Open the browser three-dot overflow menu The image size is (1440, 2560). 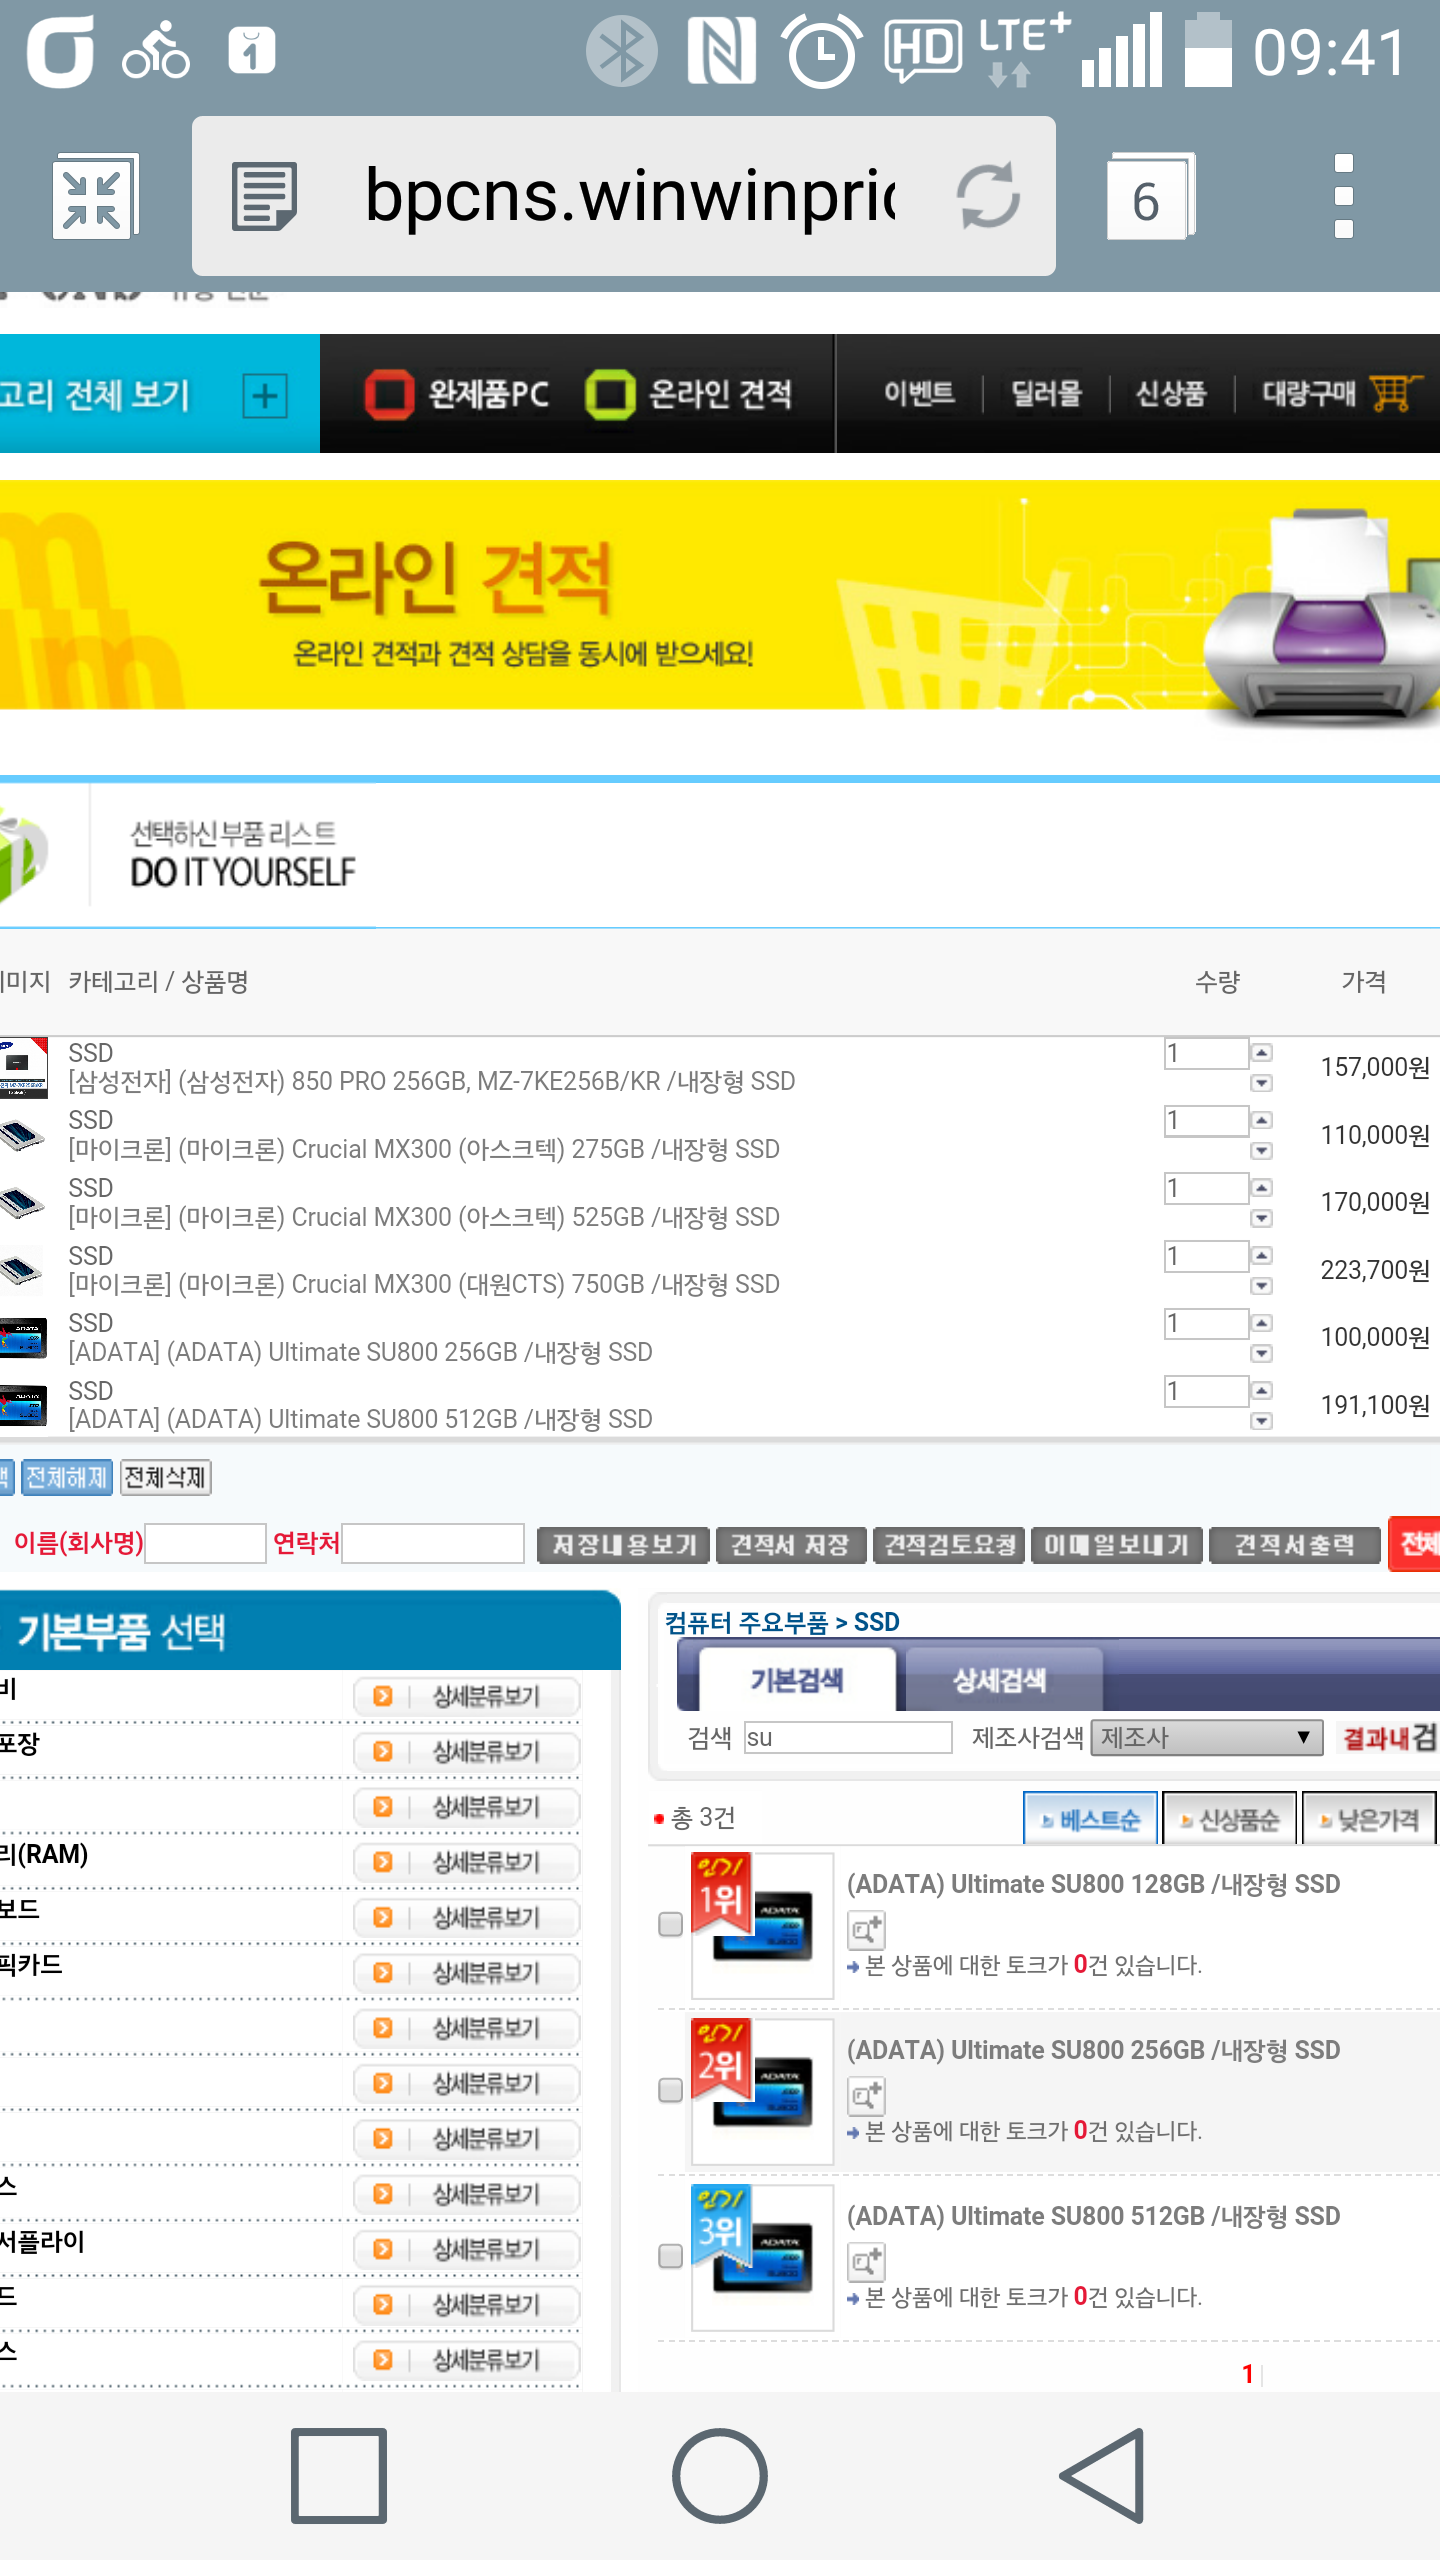(1344, 196)
